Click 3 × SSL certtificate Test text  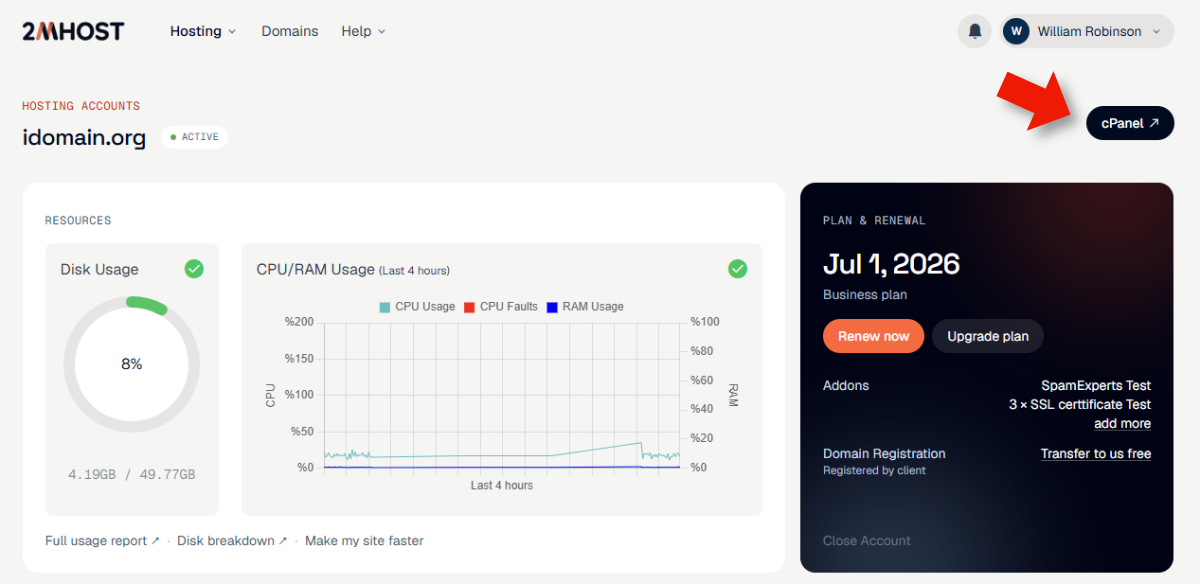click(x=1080, y=404)
